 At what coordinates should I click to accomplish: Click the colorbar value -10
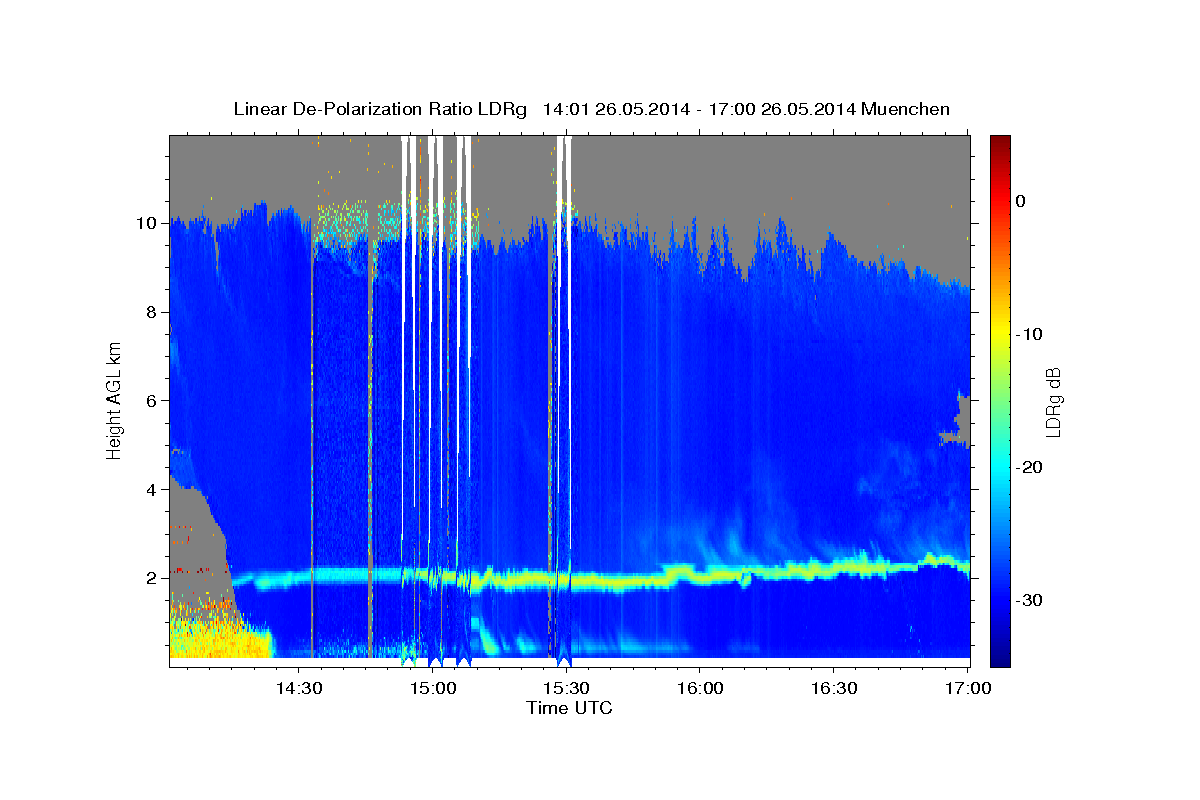pyautogui.click(x=1029, y=334)
